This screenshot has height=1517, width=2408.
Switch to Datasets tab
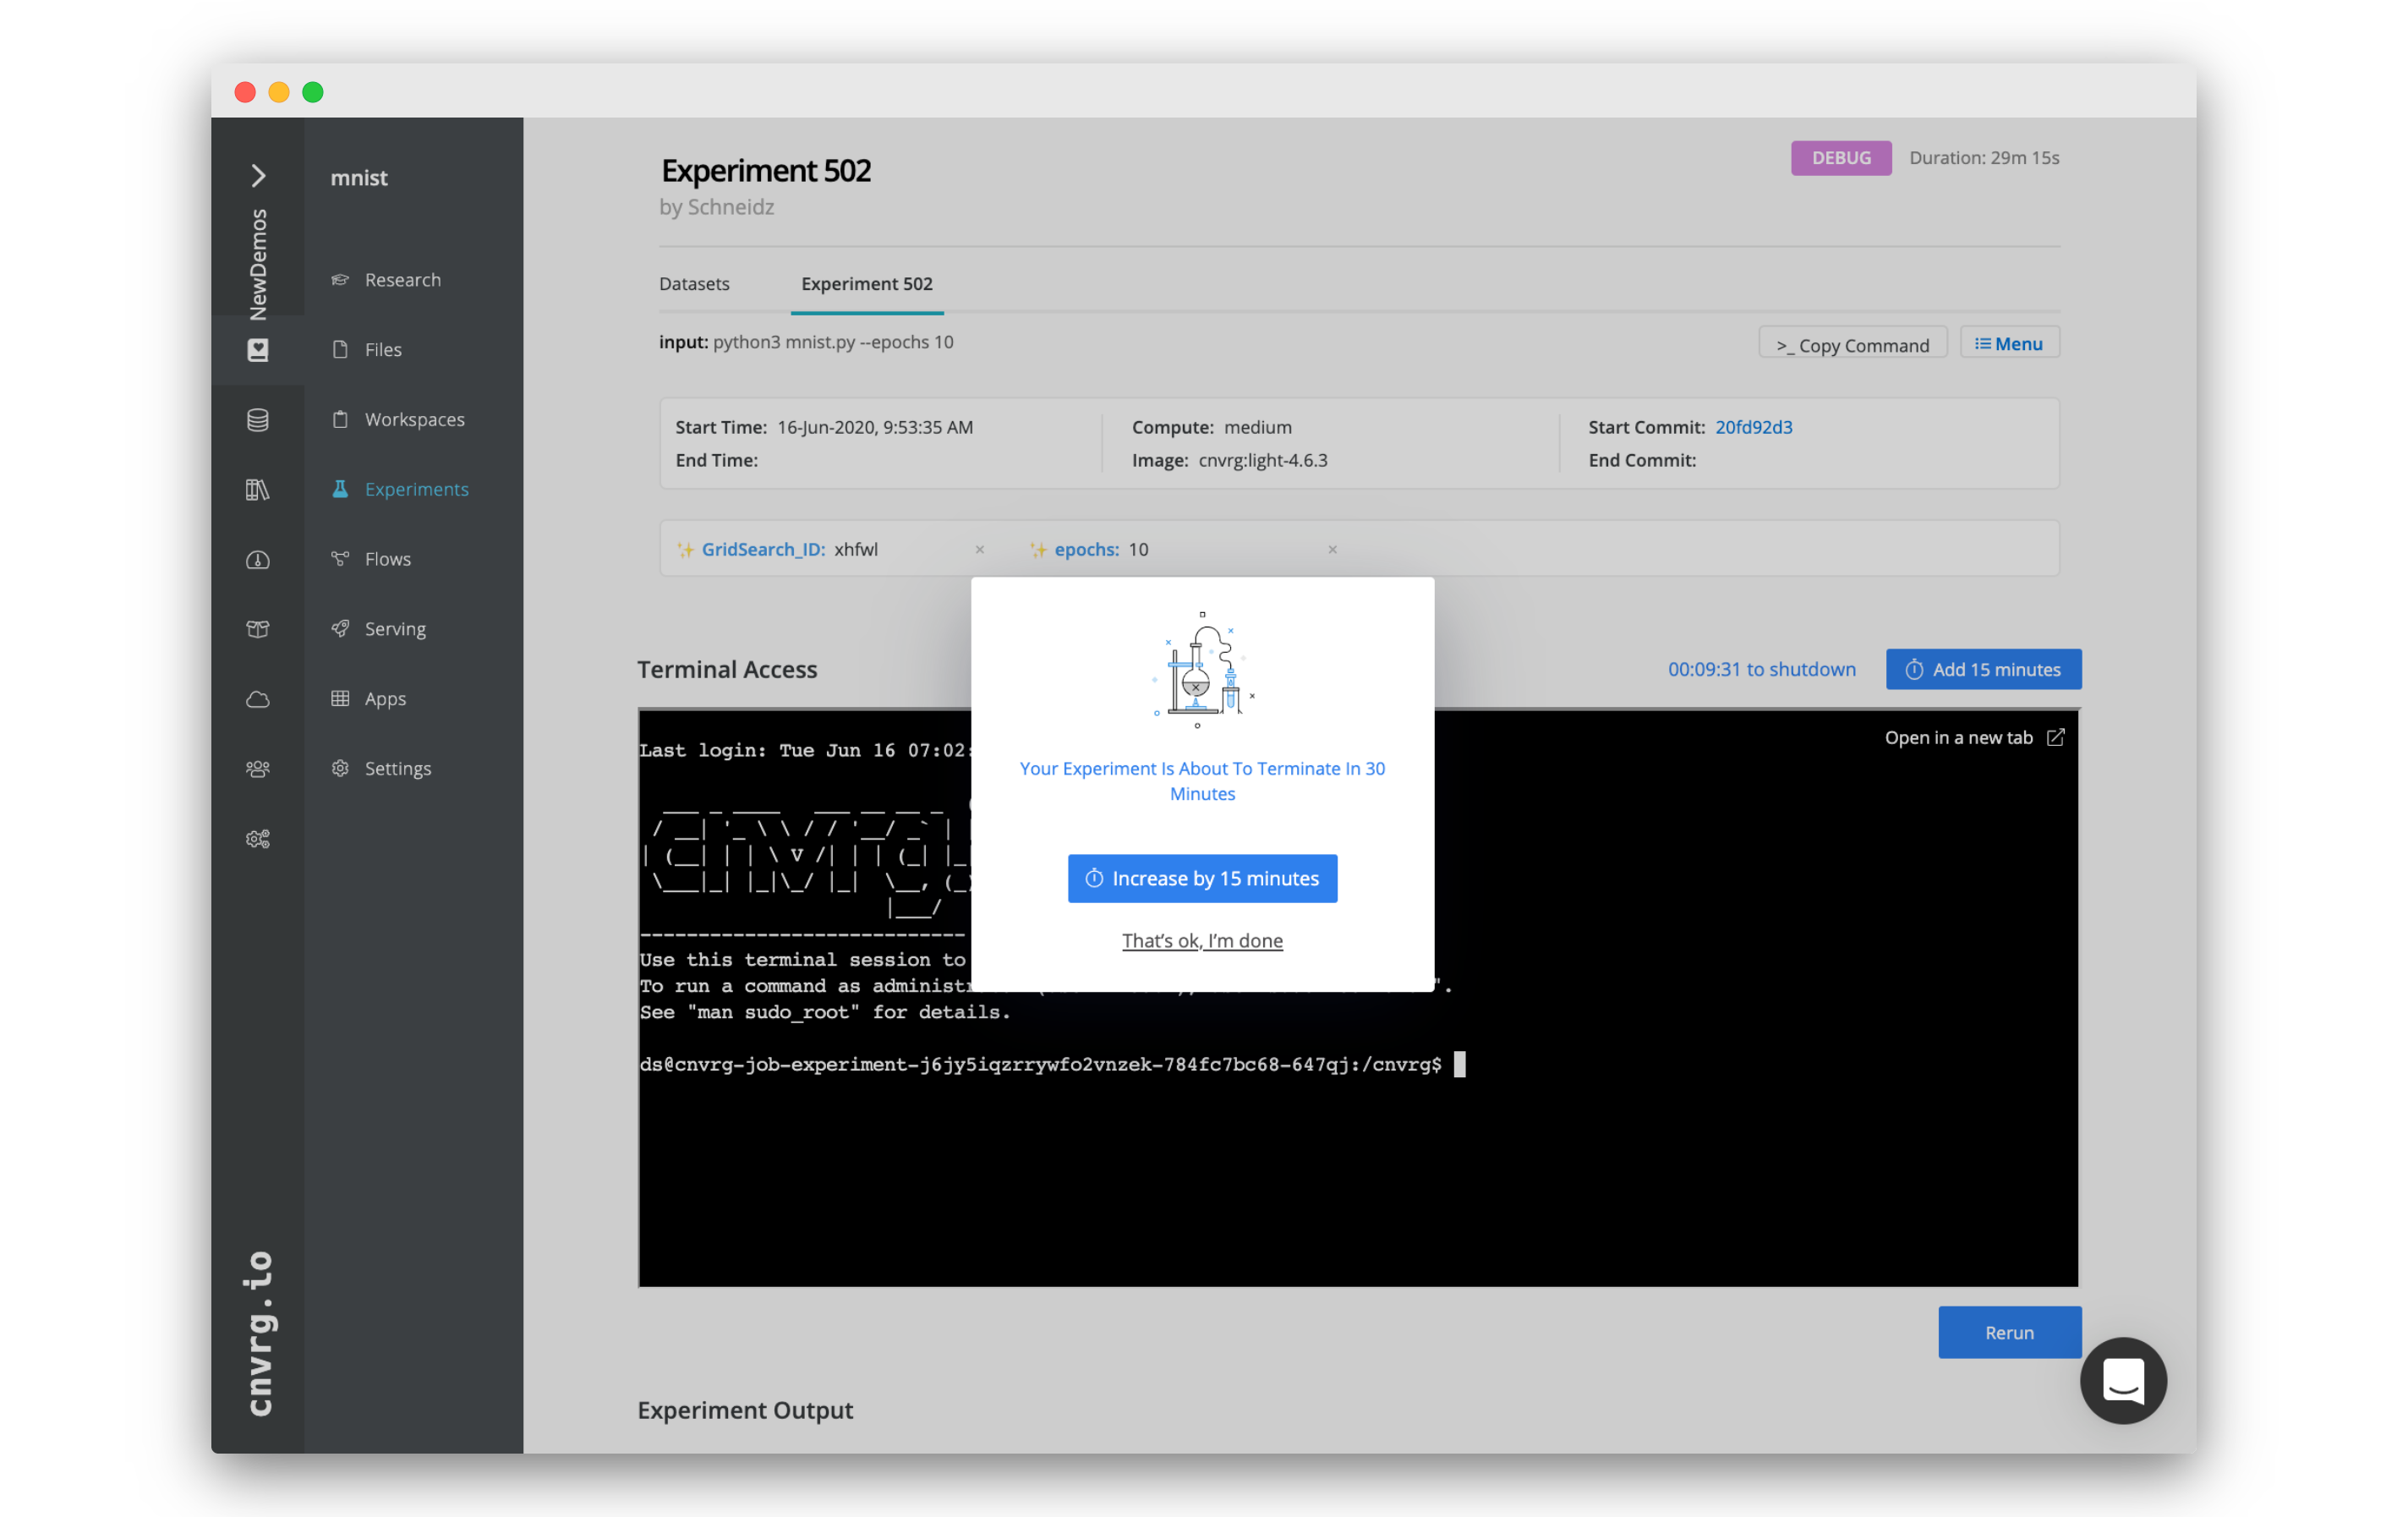tap(694, 283)
